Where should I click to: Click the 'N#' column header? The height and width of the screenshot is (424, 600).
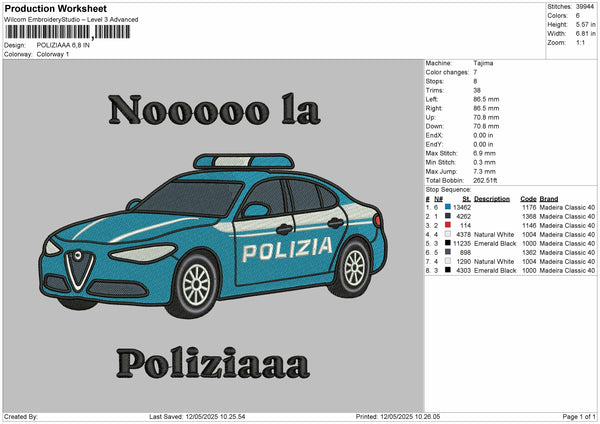click(x=438, y=199)
